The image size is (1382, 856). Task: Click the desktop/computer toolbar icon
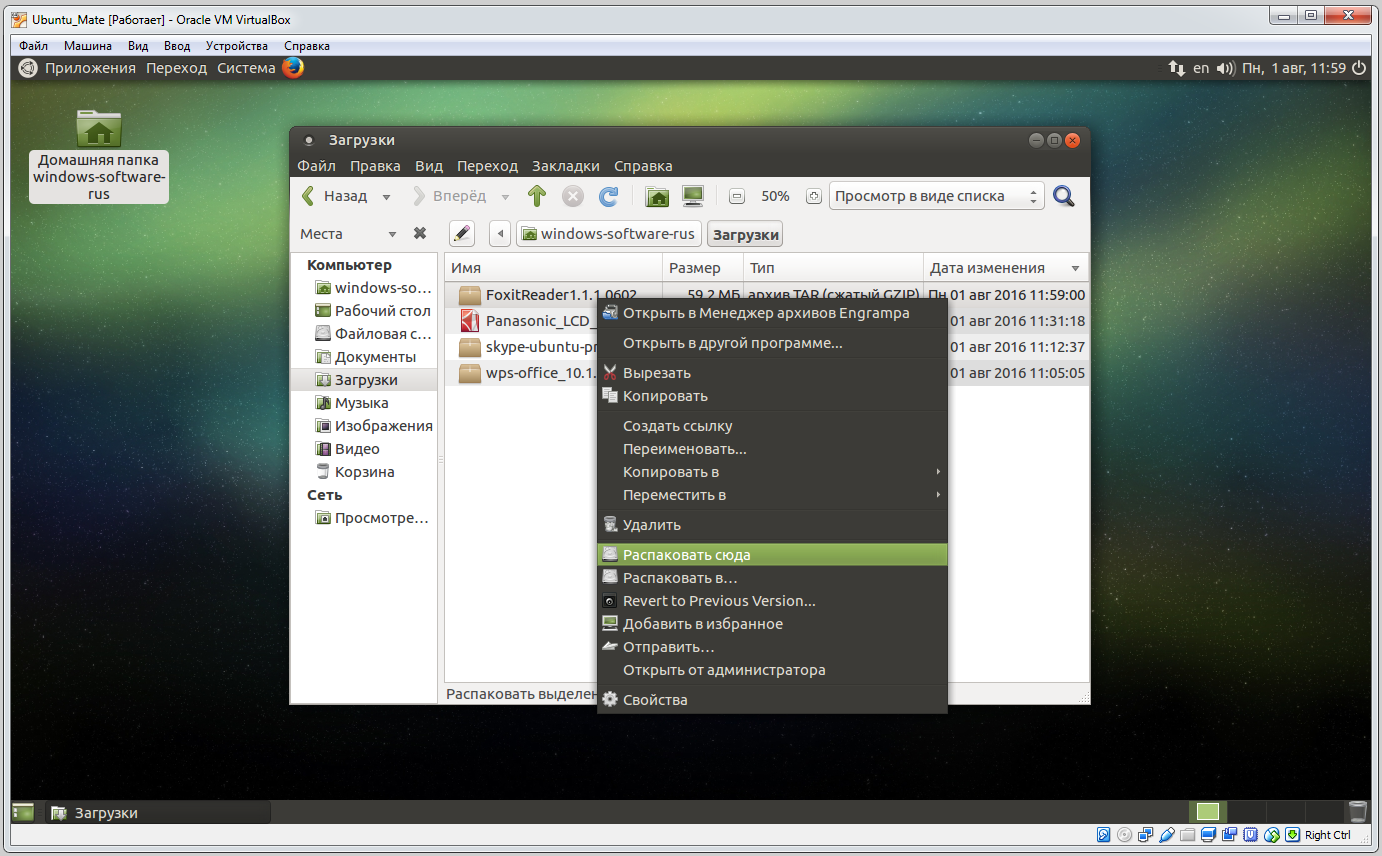[692, 196]
